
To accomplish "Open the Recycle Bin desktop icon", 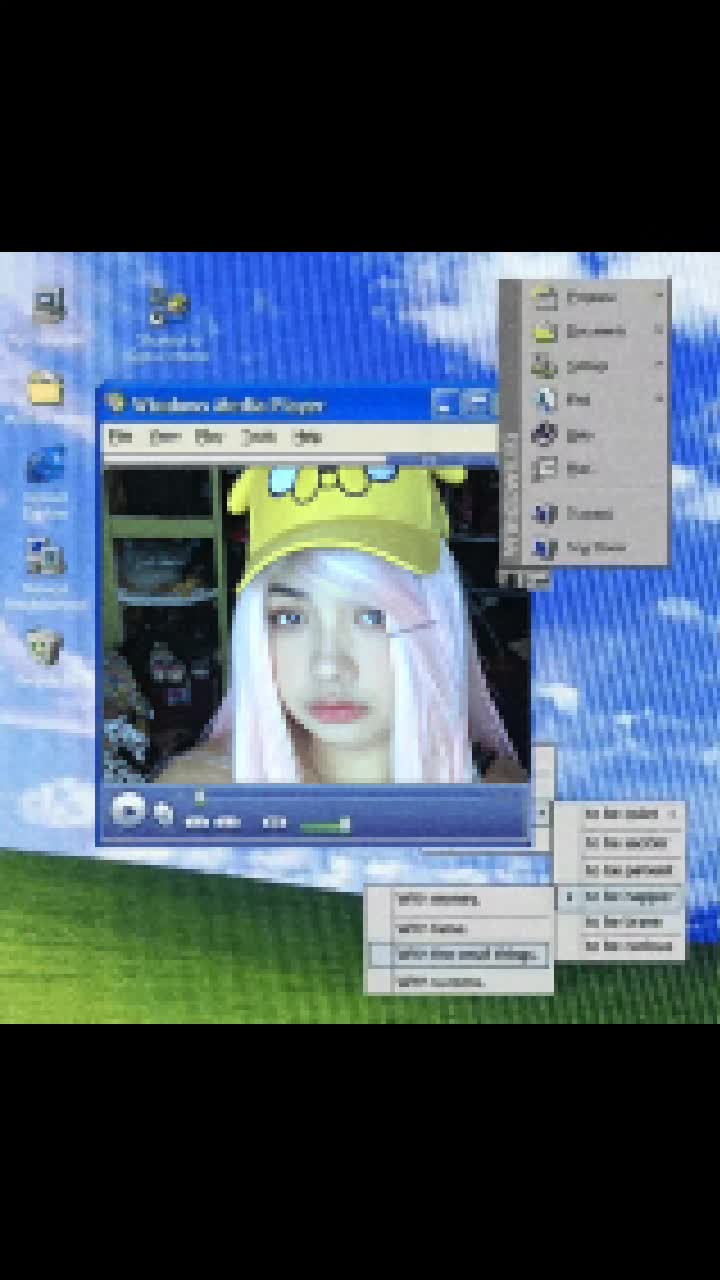I will pyautogui.click(x=45, y=646).
